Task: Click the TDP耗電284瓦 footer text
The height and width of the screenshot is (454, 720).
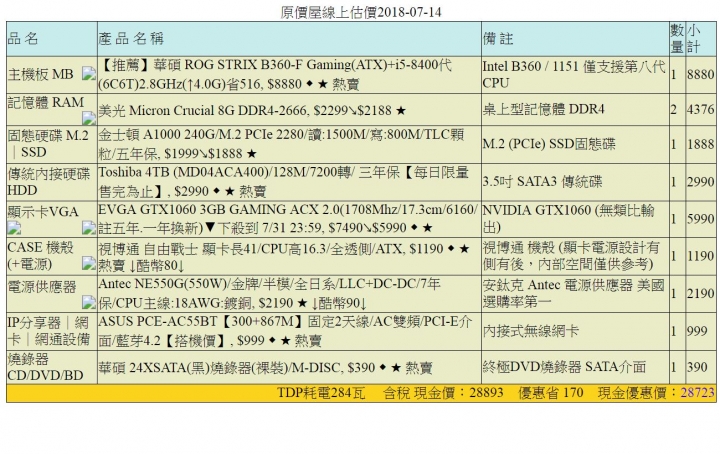Action: [x=321, y=393]
